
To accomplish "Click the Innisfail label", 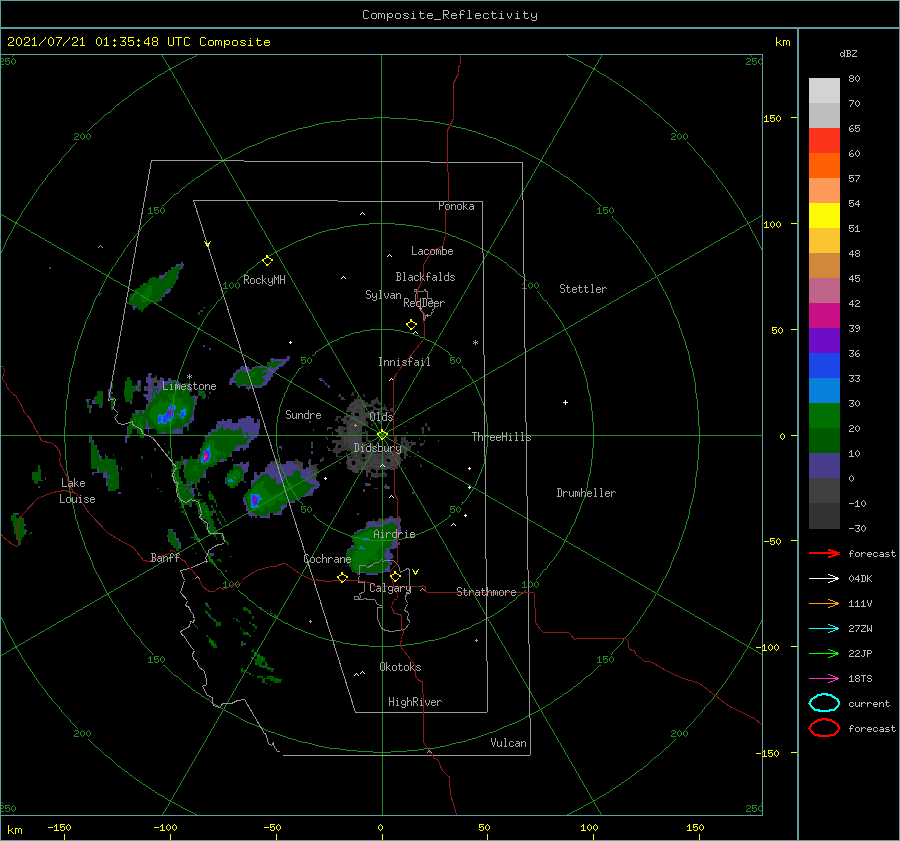I will tap(404, 362).
